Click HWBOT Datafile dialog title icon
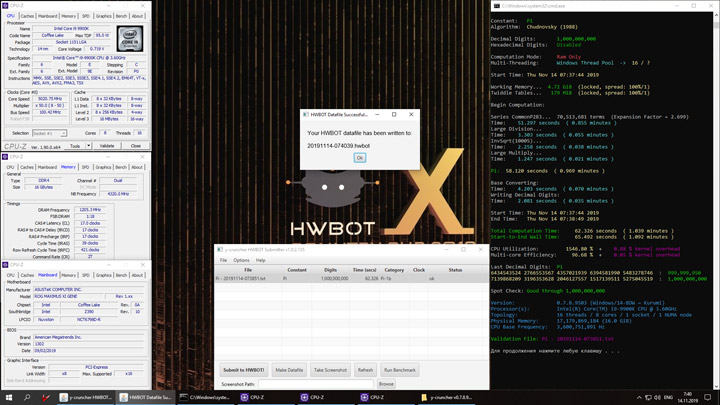 (x=305, y=114)
